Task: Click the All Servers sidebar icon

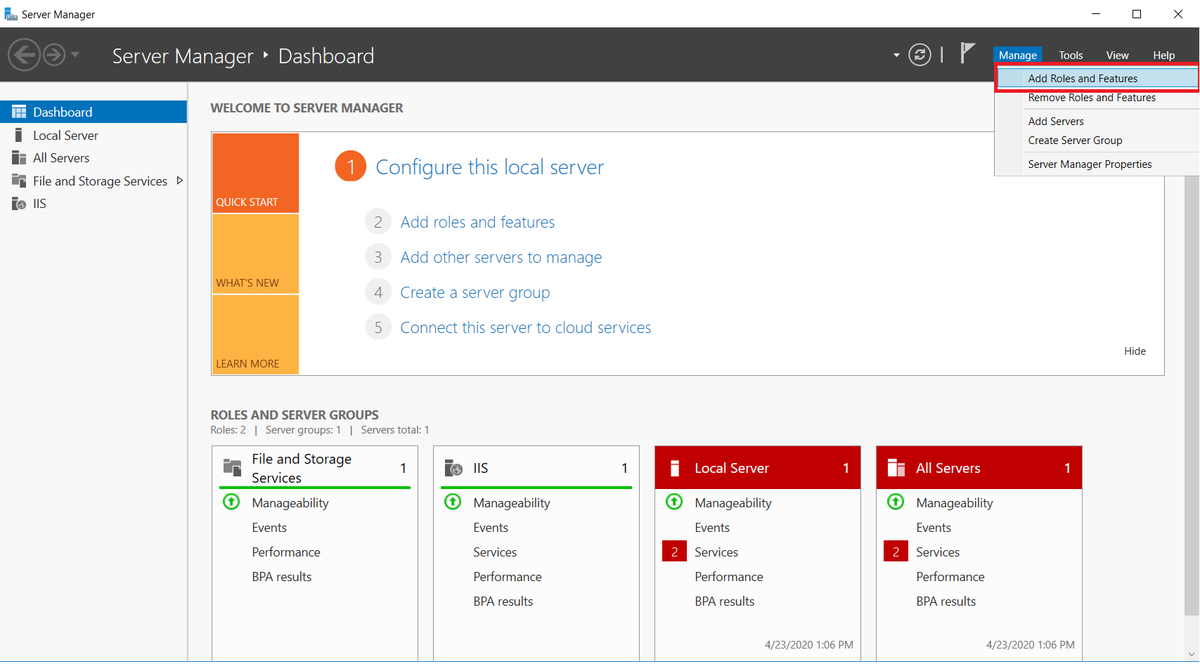Action: pyautogui.click(x=18, y=158)
